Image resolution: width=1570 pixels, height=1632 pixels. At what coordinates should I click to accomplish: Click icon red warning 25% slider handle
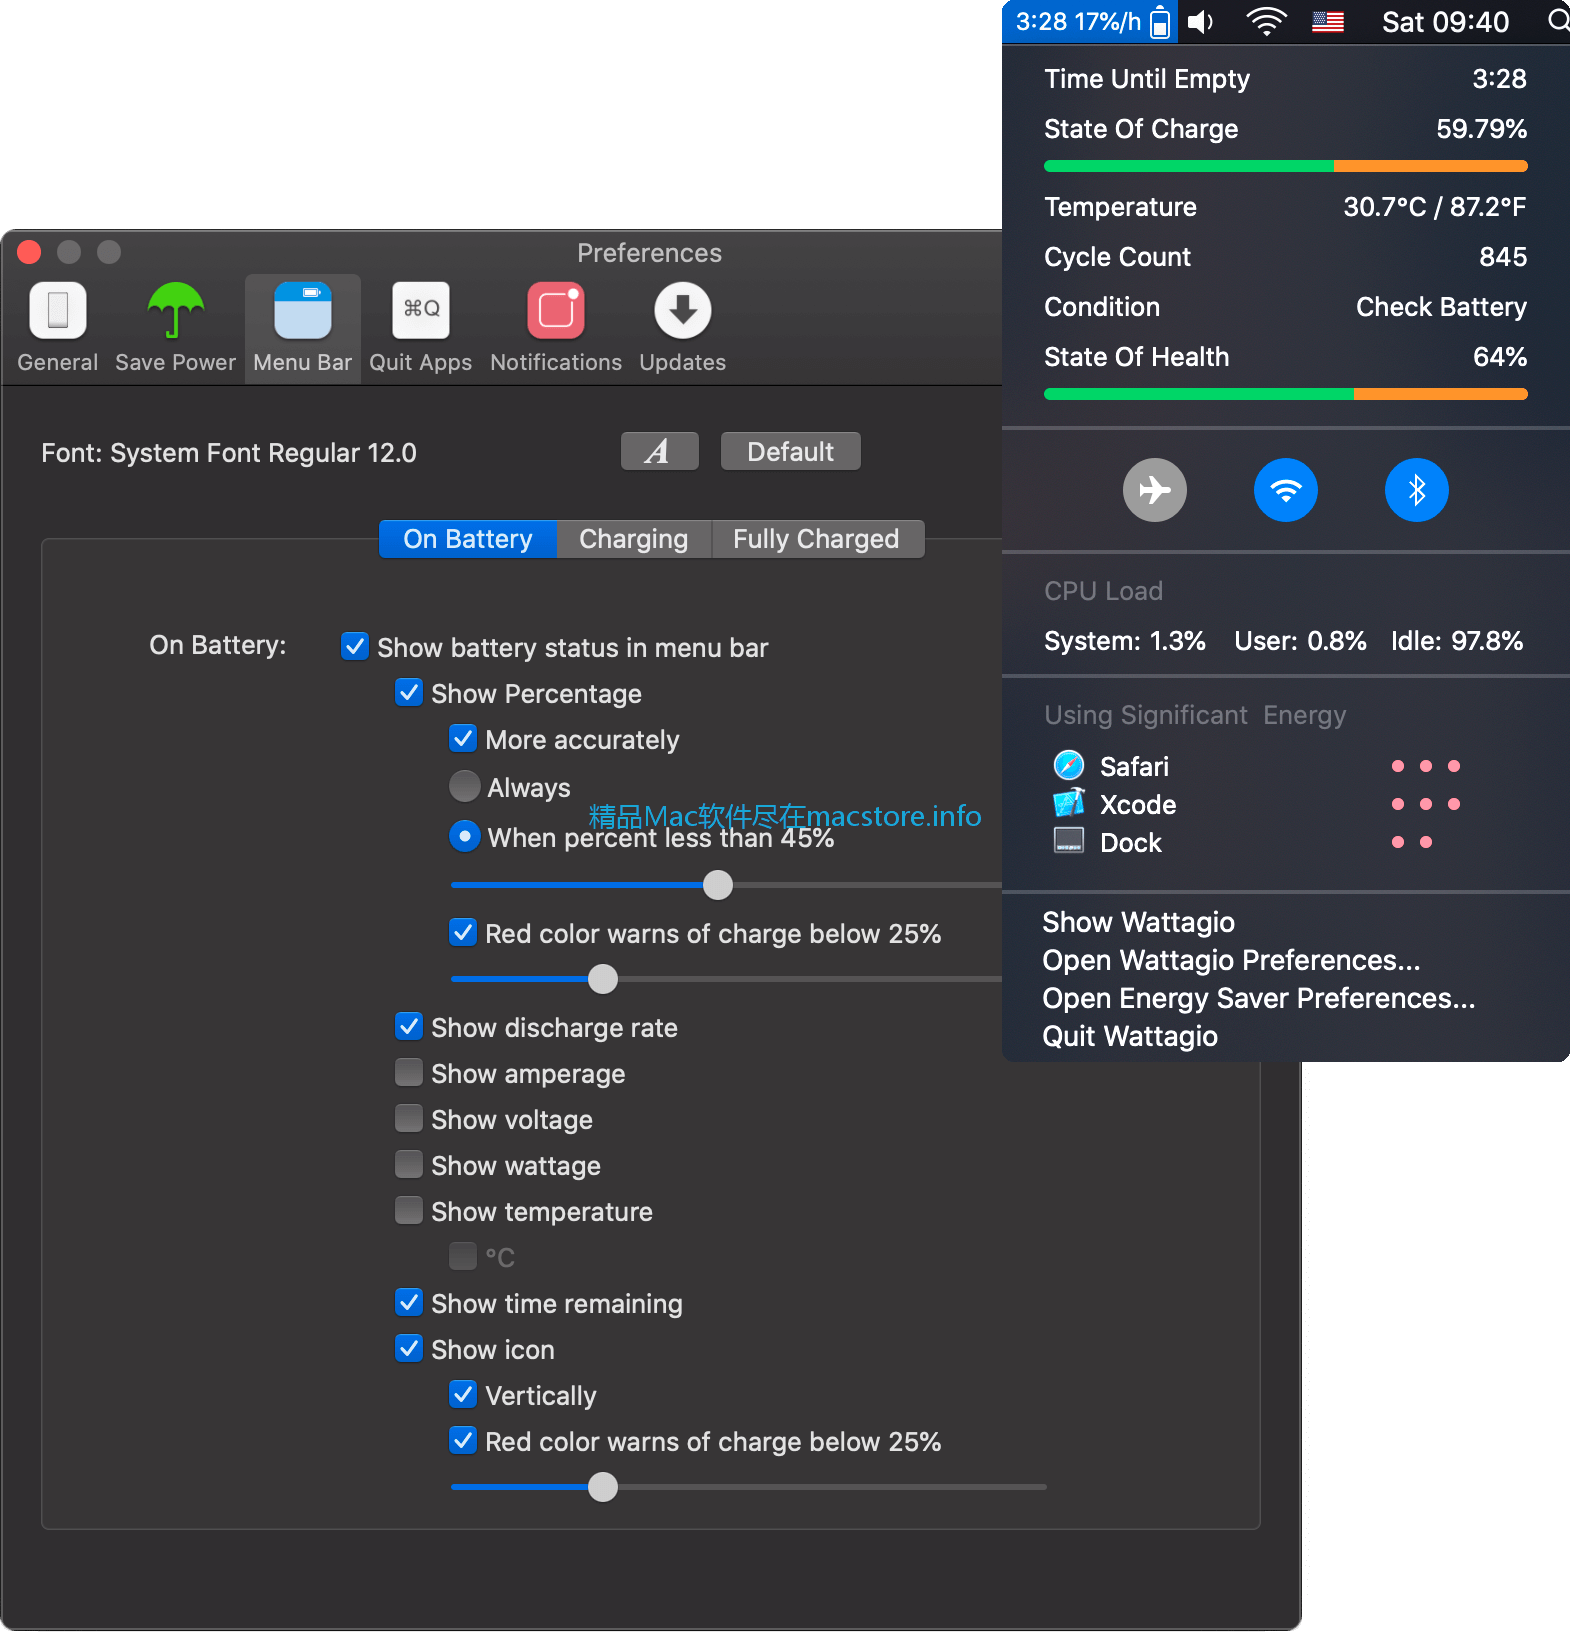coord(603,1487)
